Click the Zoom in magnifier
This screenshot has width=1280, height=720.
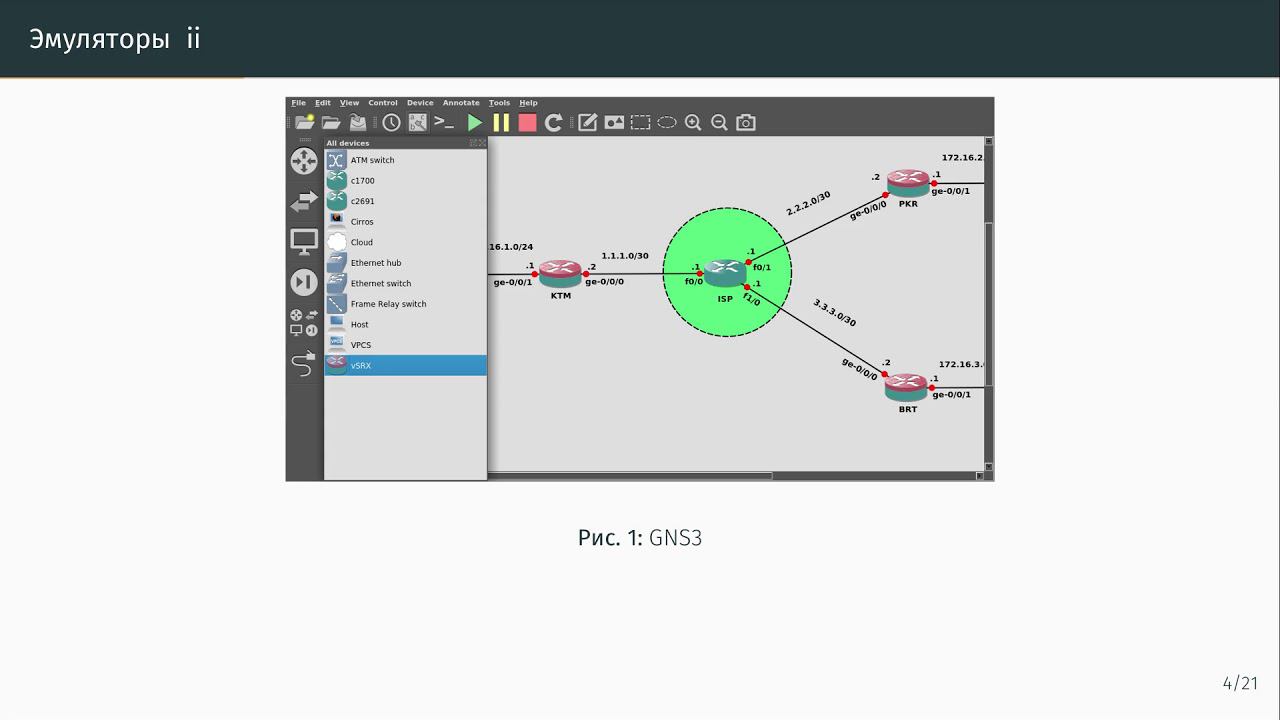pyautogui.click(x=693, y=122)
